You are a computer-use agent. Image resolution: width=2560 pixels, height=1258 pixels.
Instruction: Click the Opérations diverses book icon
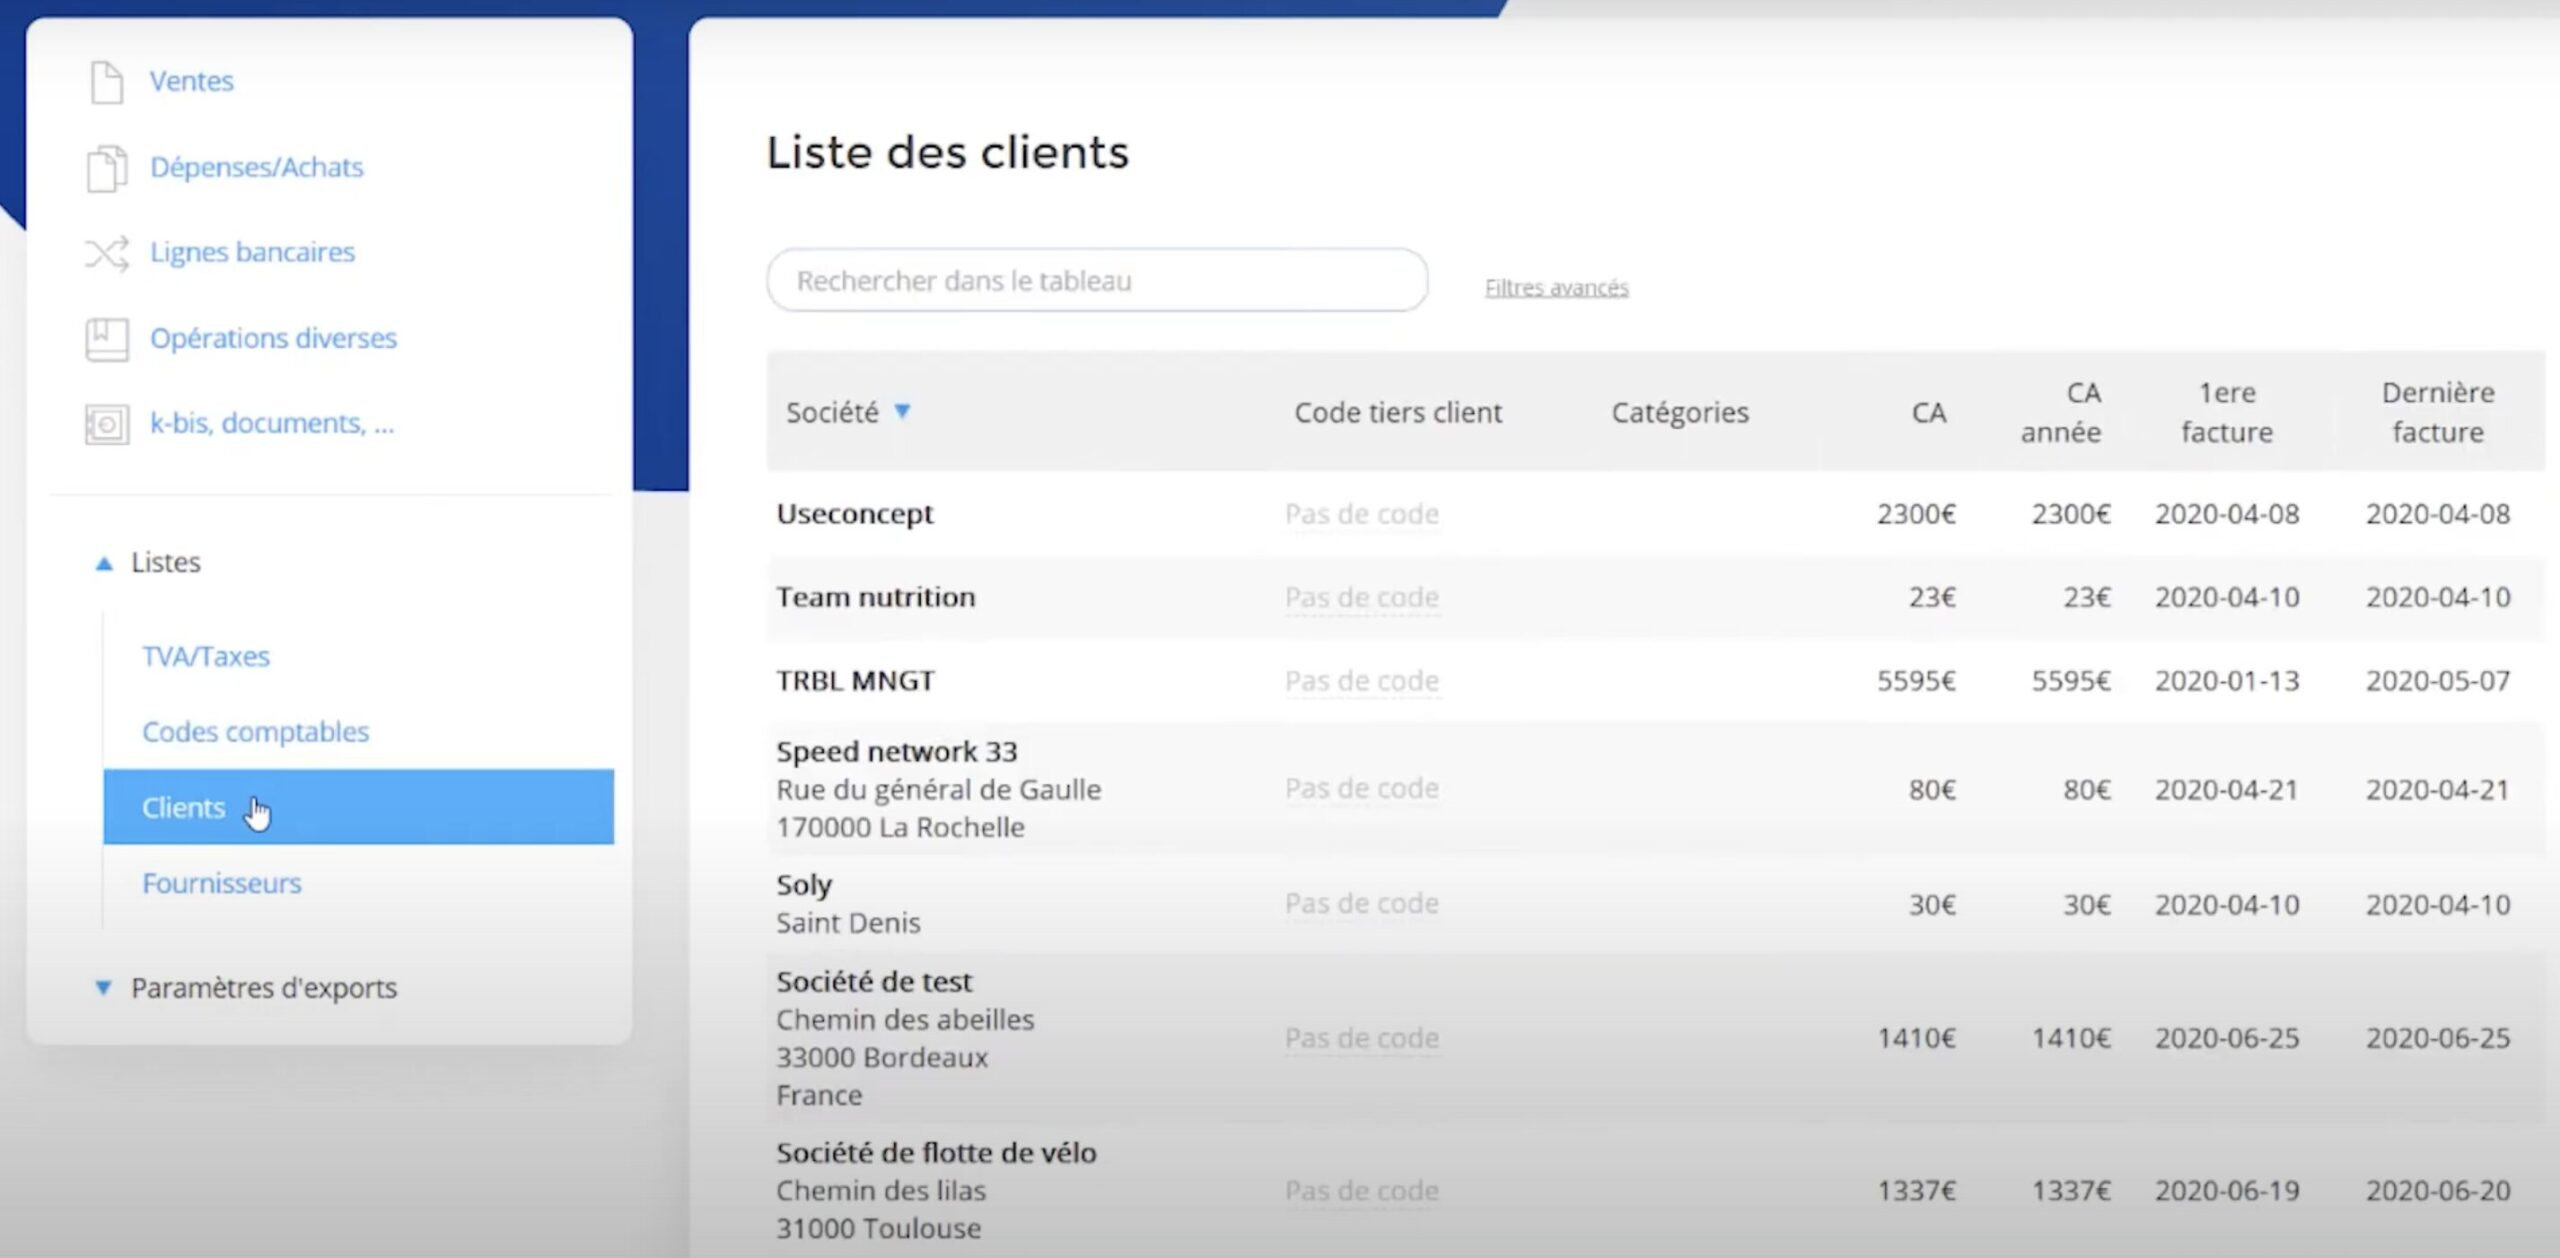point(106,339)
